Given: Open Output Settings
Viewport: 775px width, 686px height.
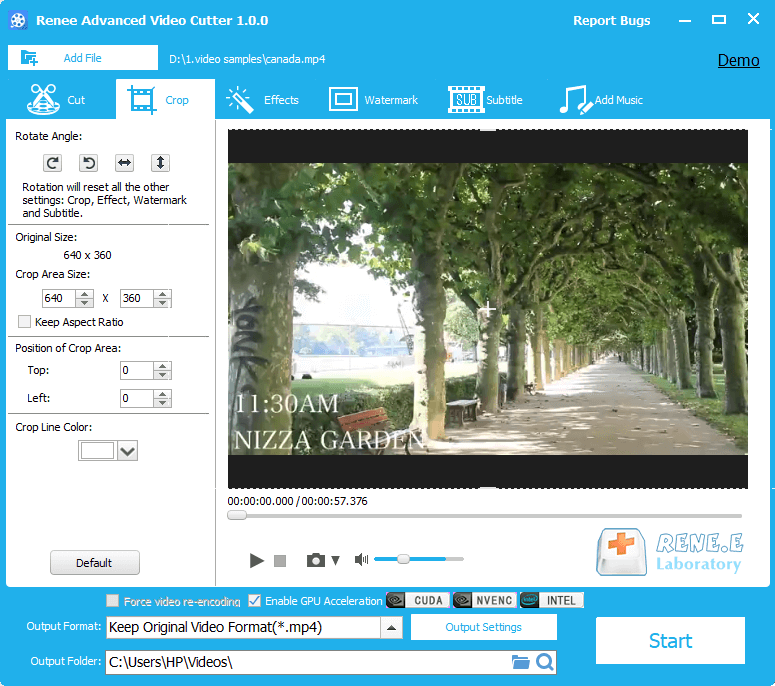Looking at the screenshot, I should tap(483, 627).
